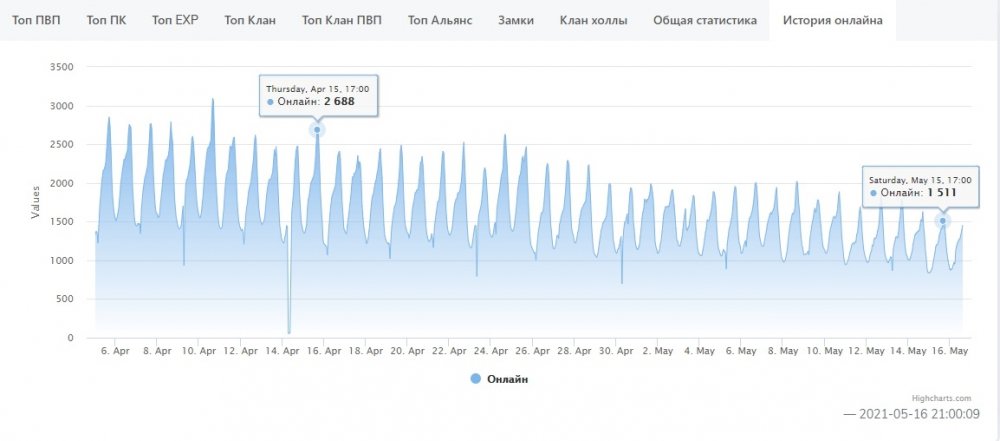Click the April 15 highlighted data point
The height and width of the screenshot is (441, 1000).
click(317, 130)
